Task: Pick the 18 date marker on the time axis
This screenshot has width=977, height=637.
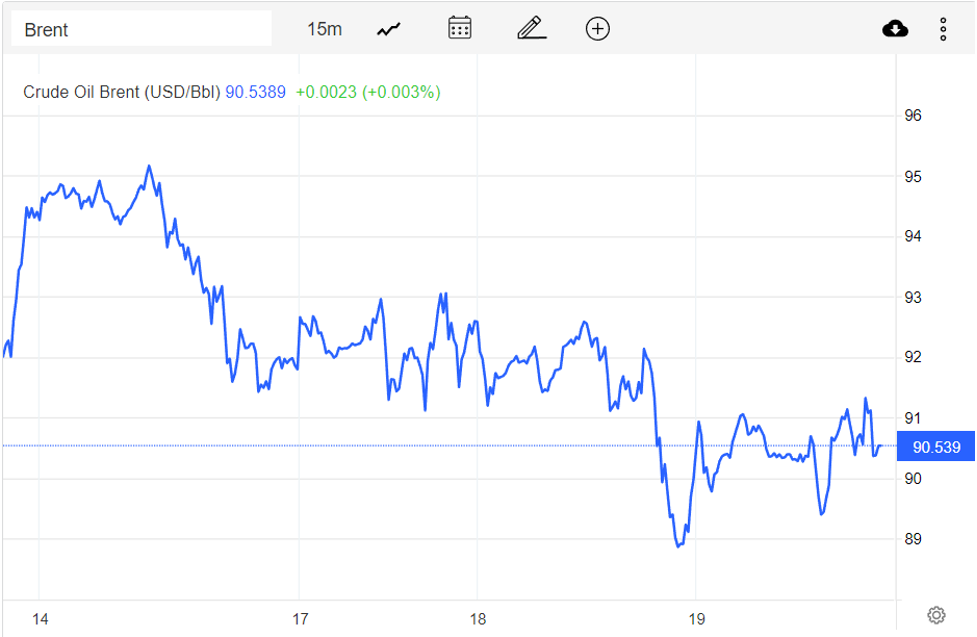Action: [x=478, y=619]
